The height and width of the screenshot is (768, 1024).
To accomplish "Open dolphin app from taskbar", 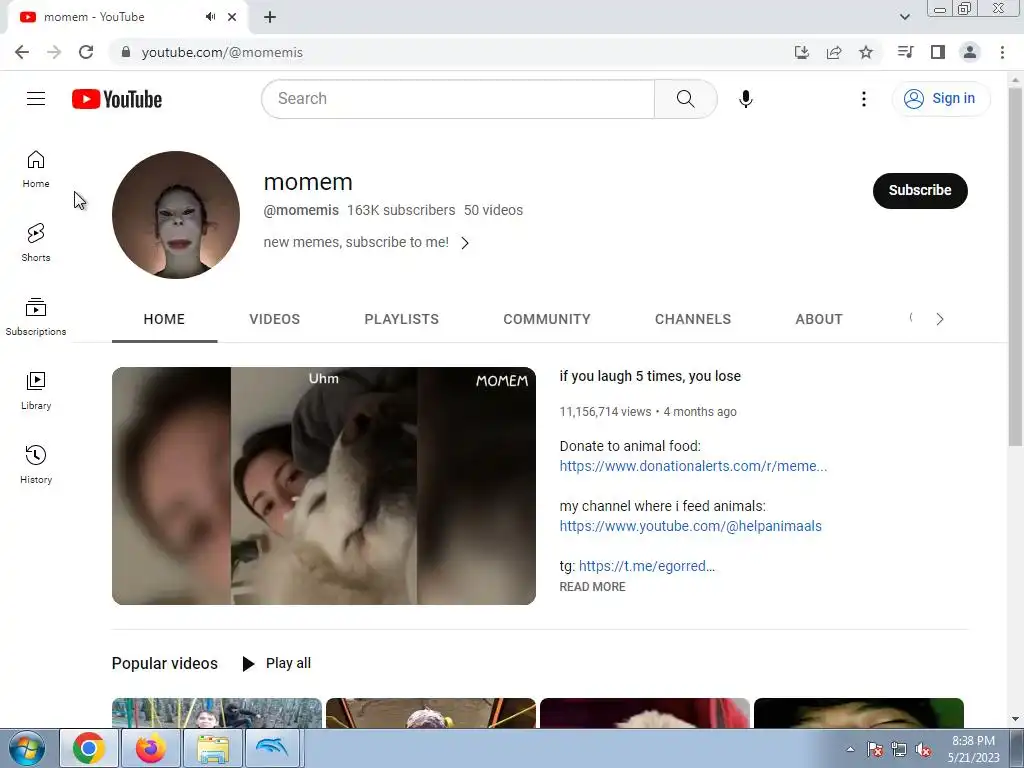I will (273, 748).
